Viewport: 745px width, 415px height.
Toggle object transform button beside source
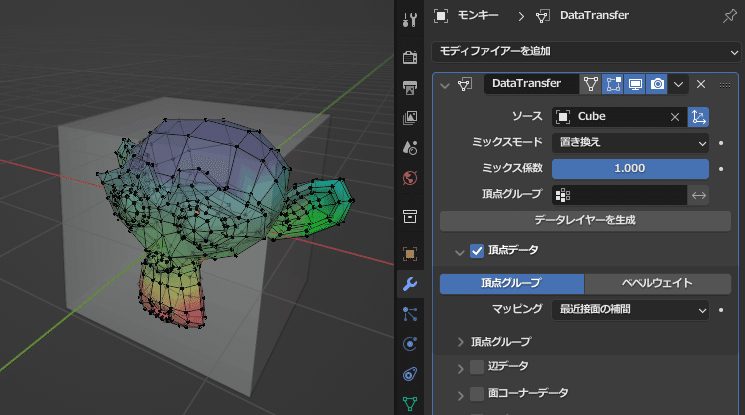point(698,117)
